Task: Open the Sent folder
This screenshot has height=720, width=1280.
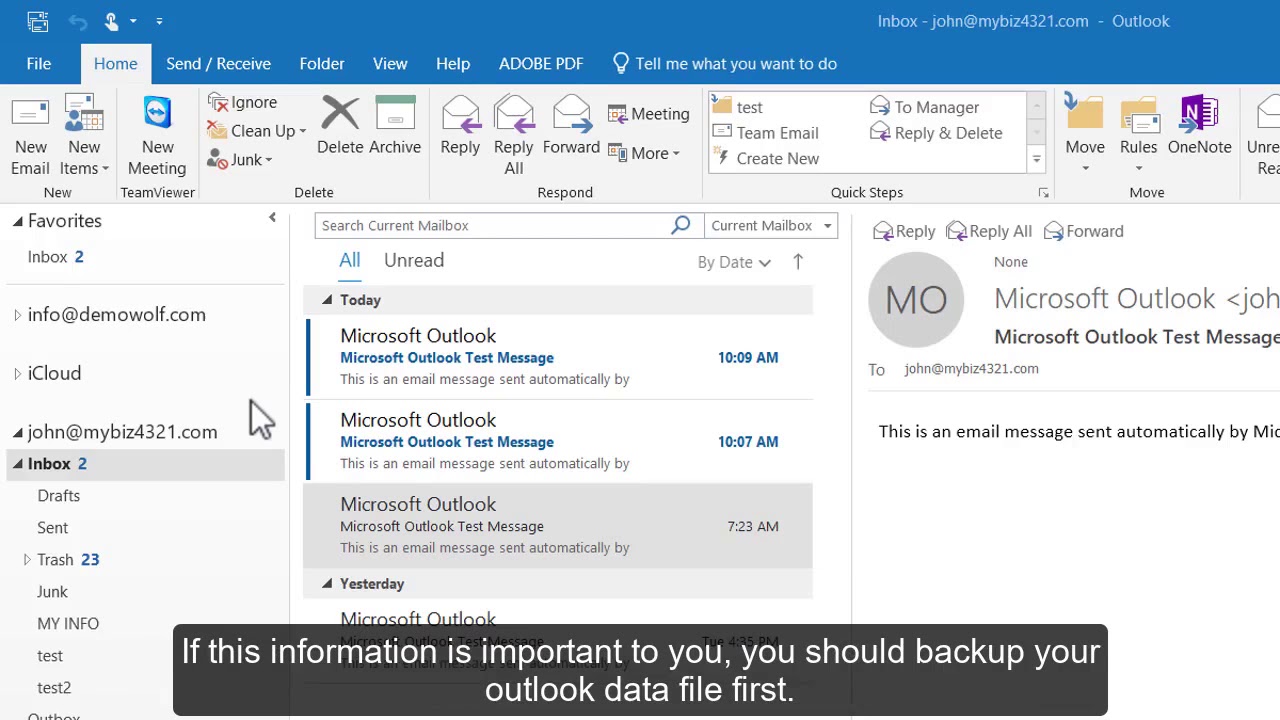Action: tap(53, 528)
